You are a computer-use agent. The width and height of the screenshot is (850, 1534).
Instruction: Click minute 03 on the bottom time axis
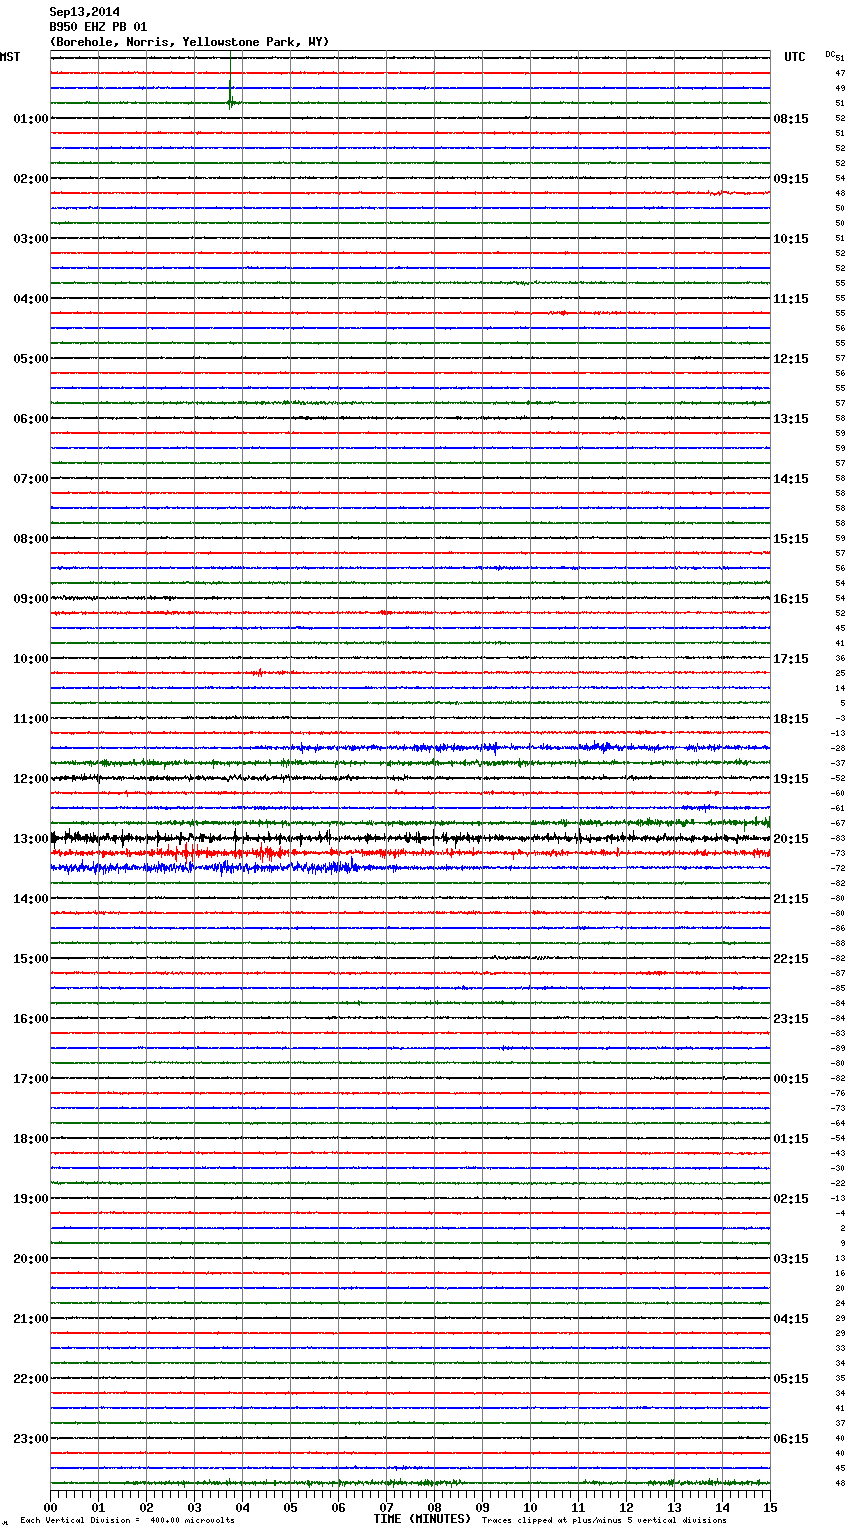pyautogui.click(x=194, y=1507)
